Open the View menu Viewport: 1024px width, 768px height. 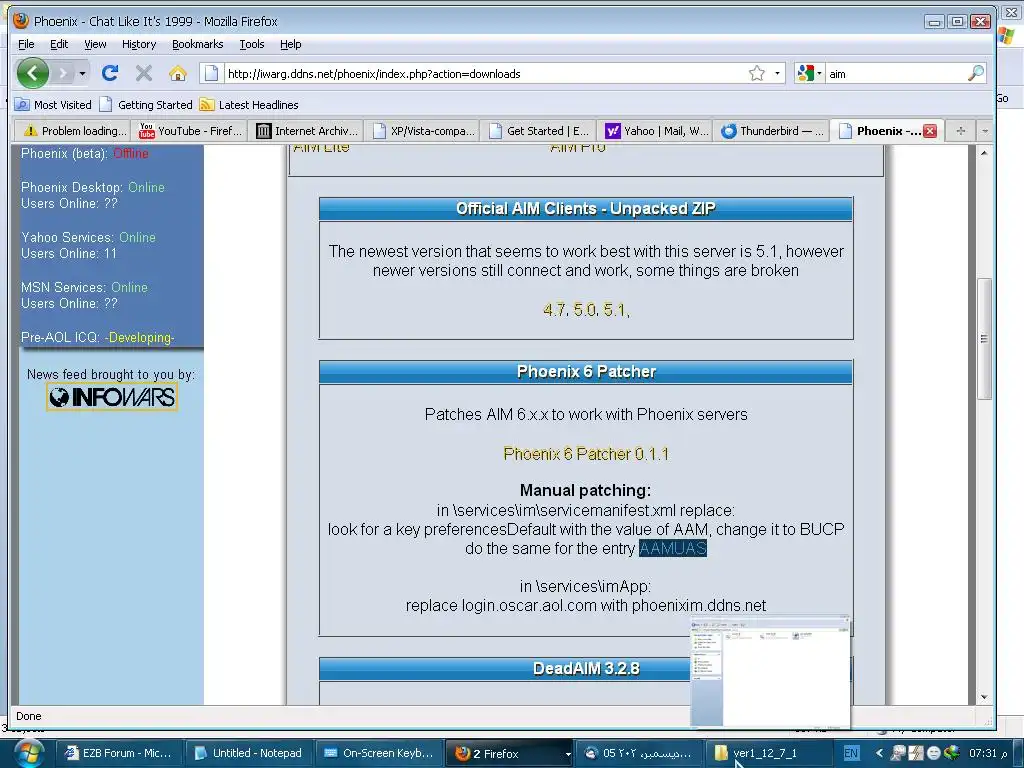(95, 44)
